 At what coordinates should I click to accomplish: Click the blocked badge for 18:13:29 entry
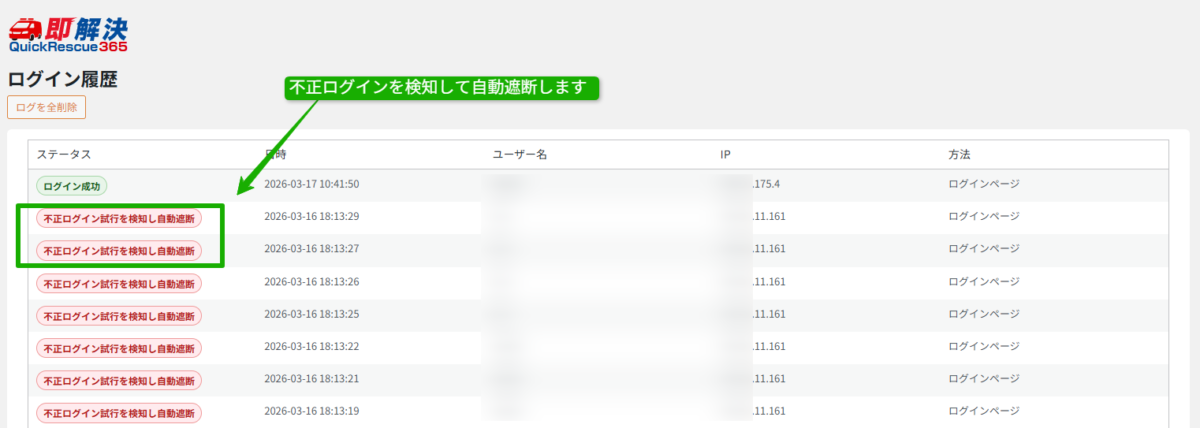[x=119, y=218]
